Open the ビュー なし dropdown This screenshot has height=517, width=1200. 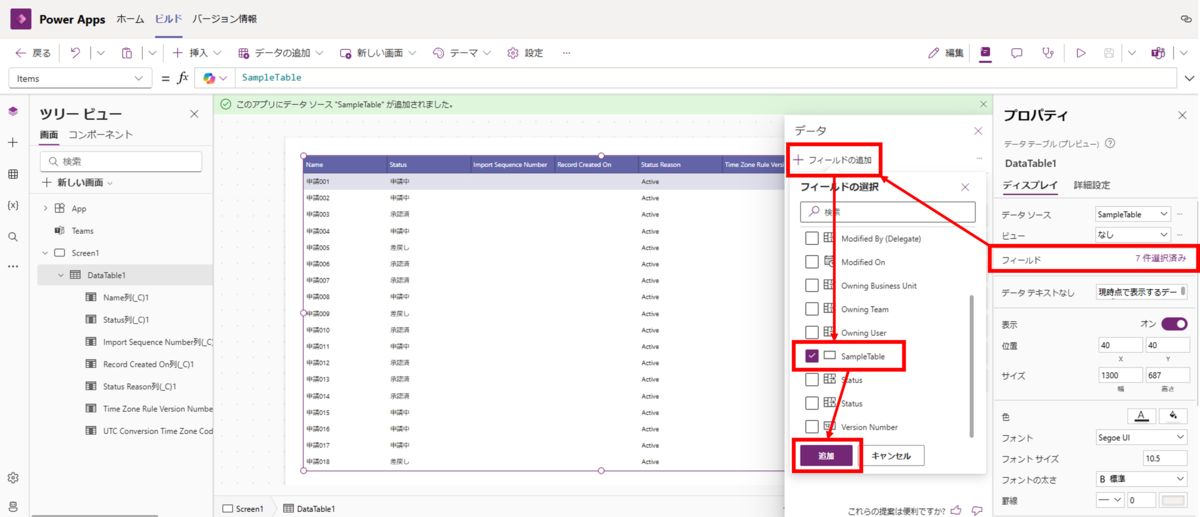point(1132,235)
